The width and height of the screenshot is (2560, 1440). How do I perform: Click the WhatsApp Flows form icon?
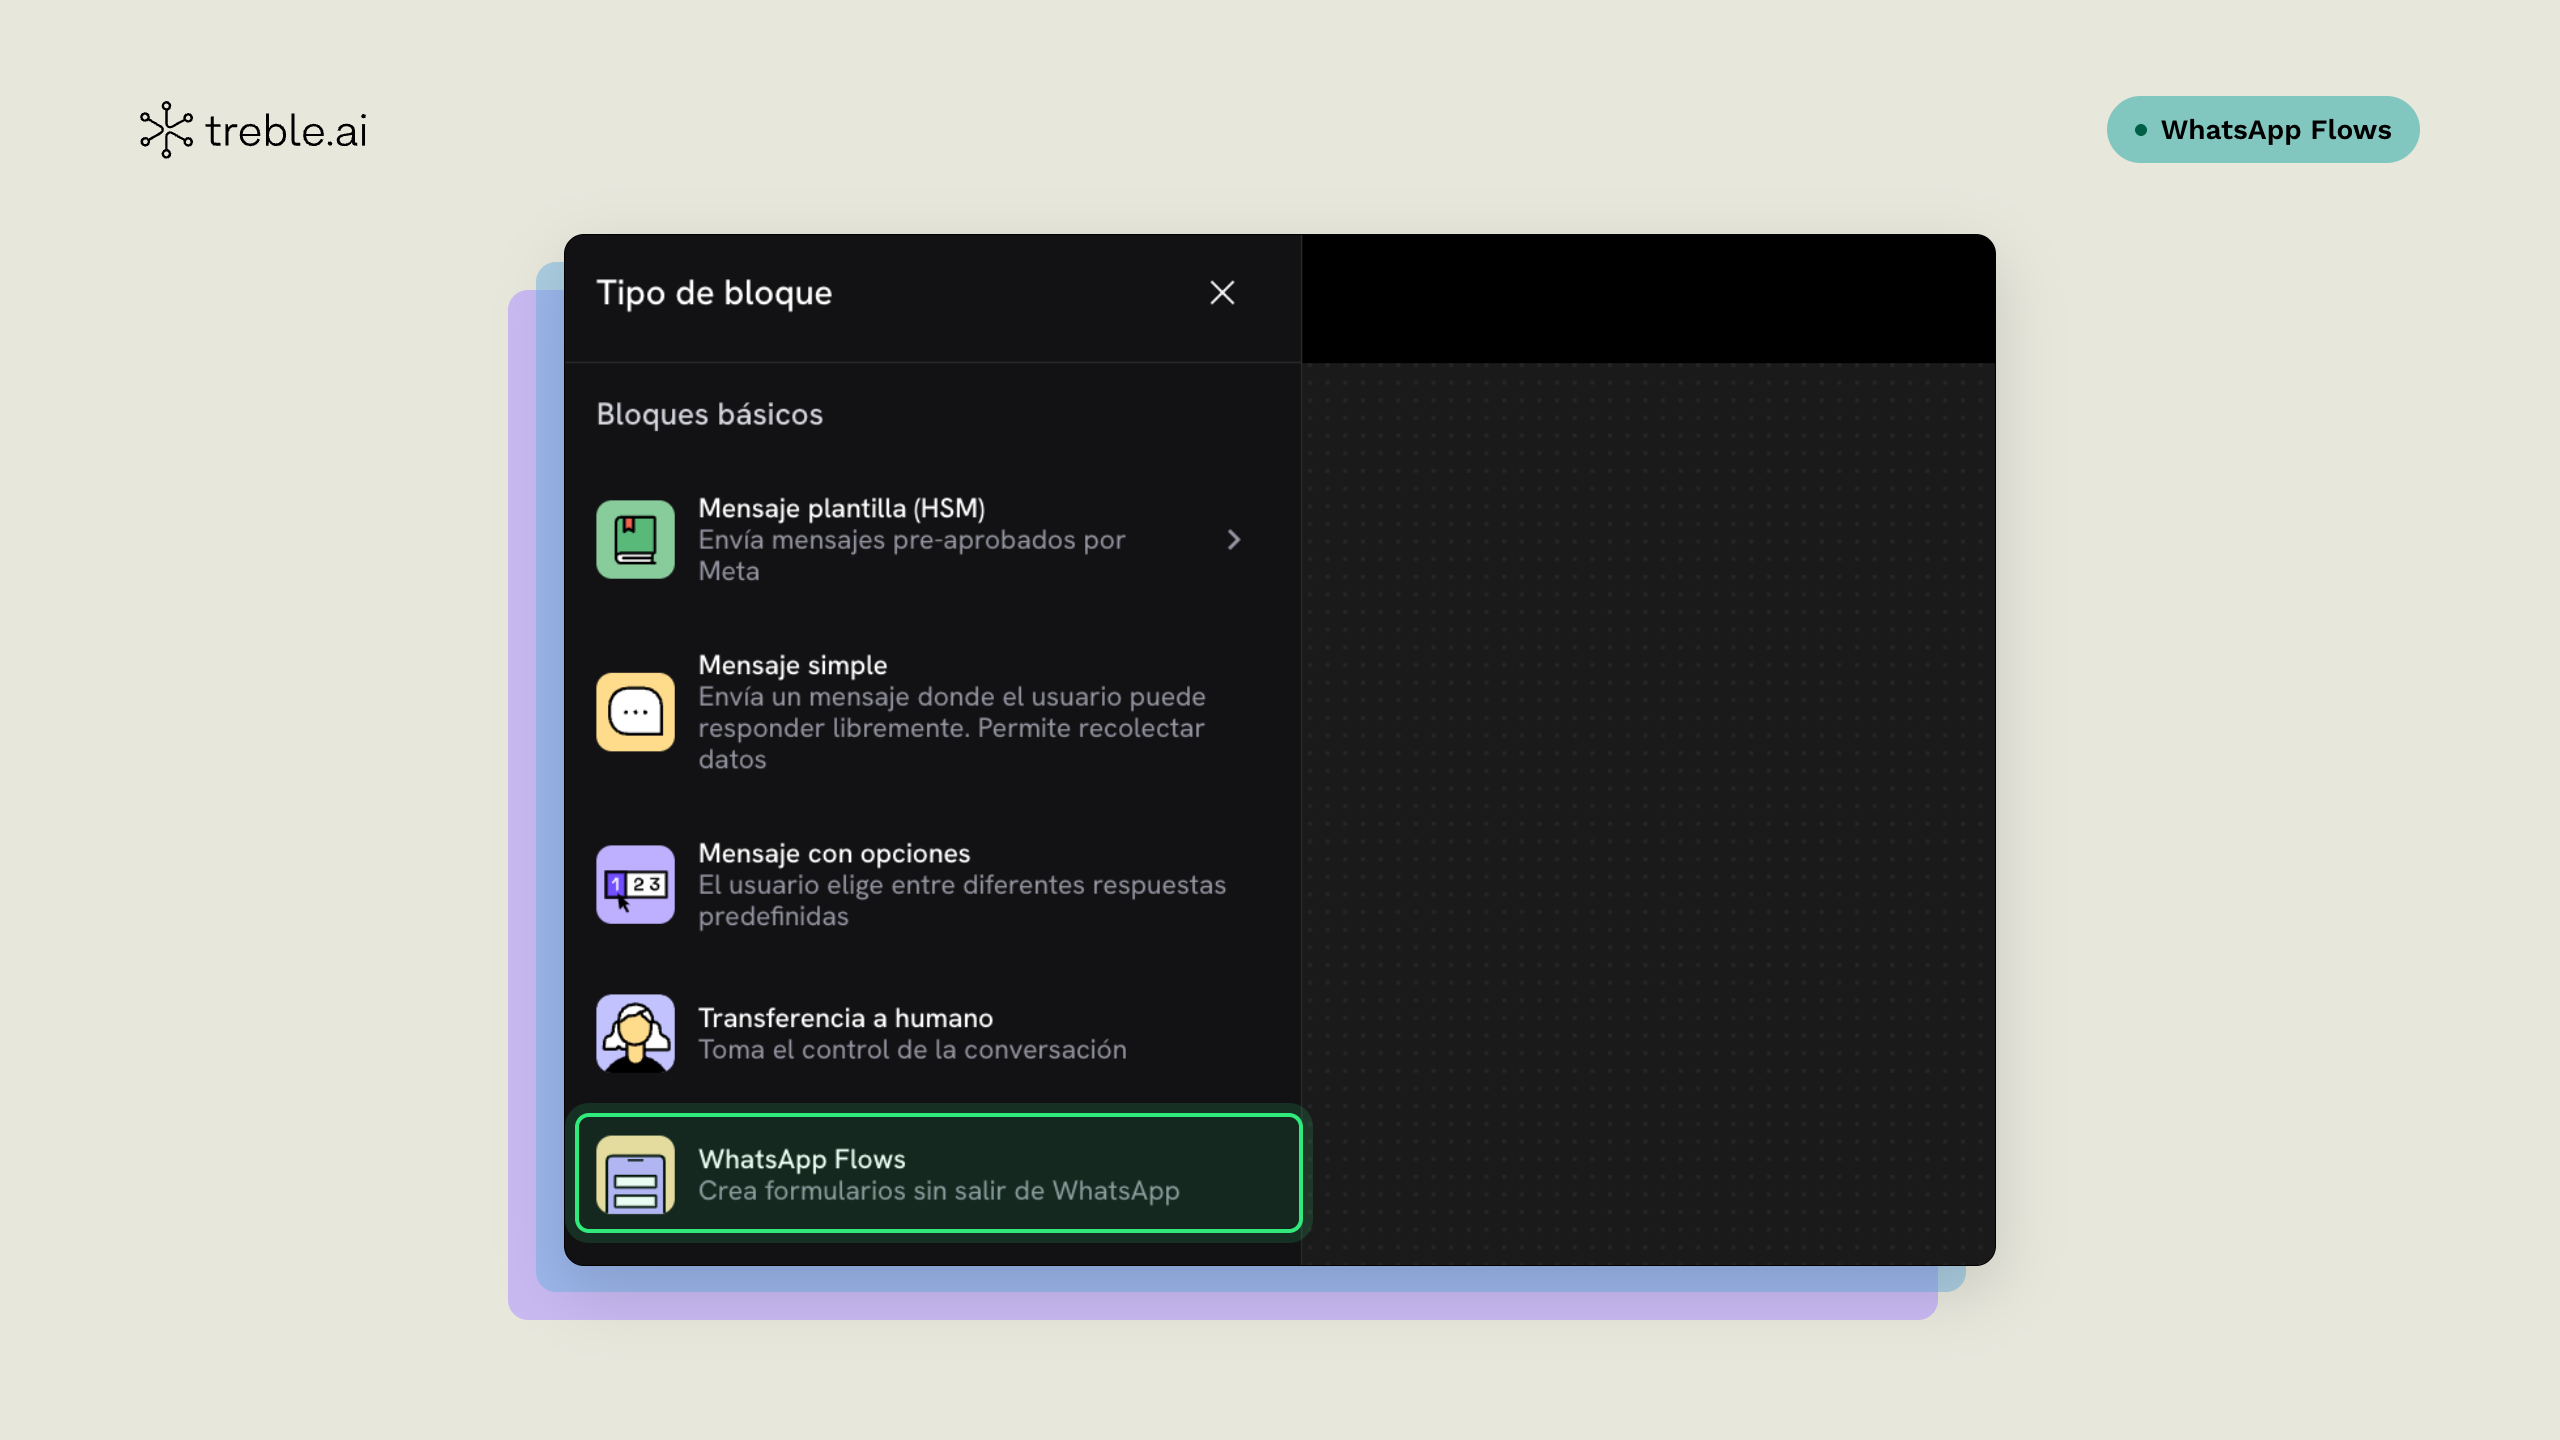pyautogui.click(x=635, y=1174)
